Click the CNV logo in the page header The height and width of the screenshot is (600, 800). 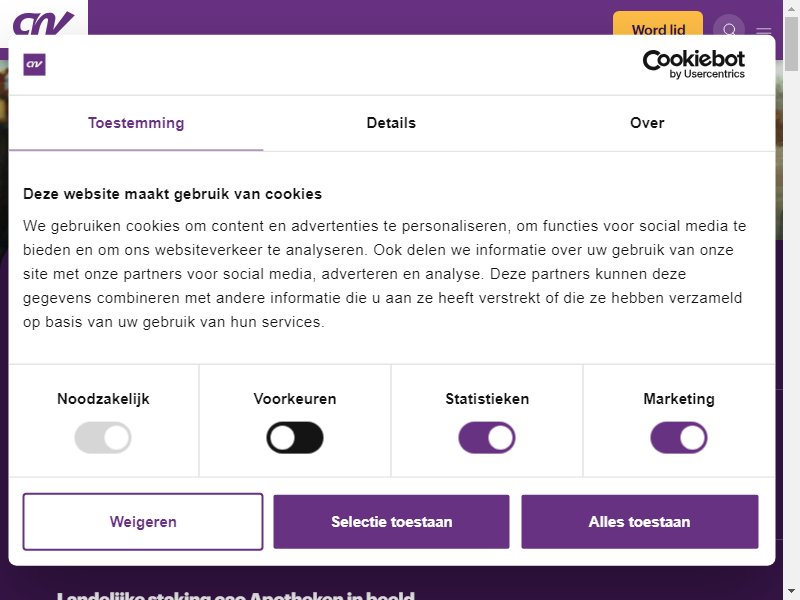coord(43,23)
